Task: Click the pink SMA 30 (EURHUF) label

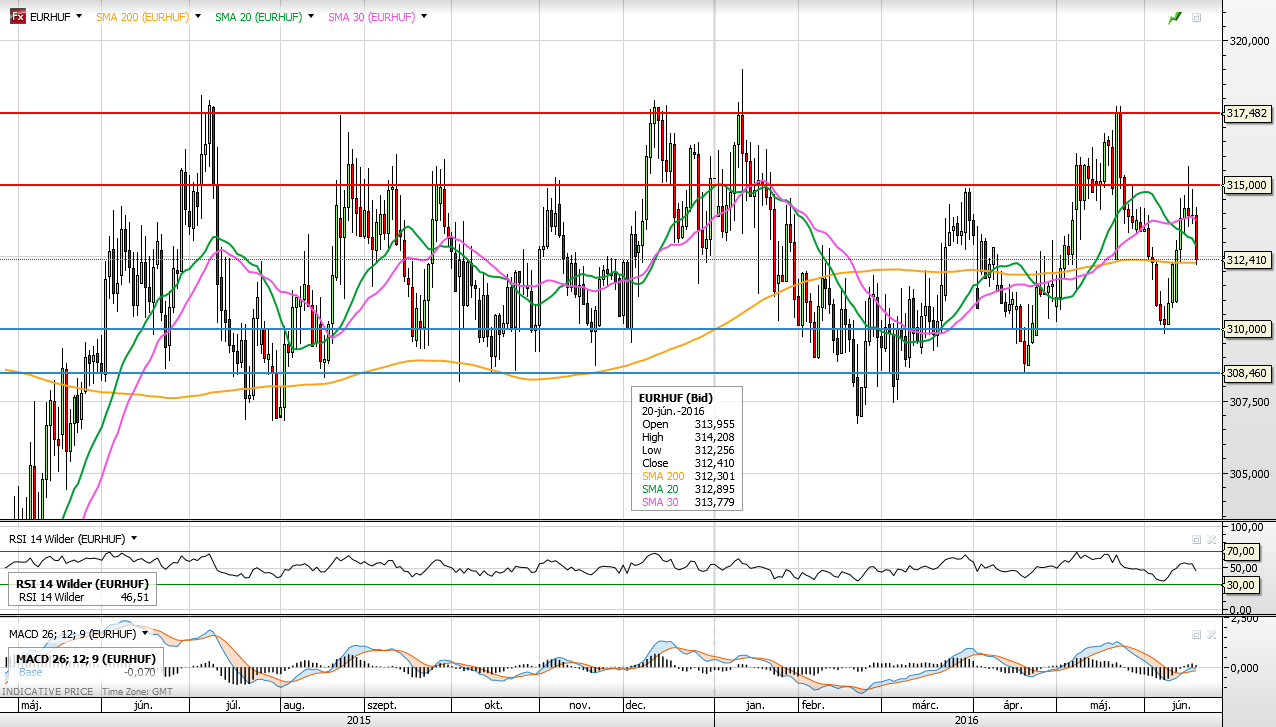Action: [x=372, y=17]
